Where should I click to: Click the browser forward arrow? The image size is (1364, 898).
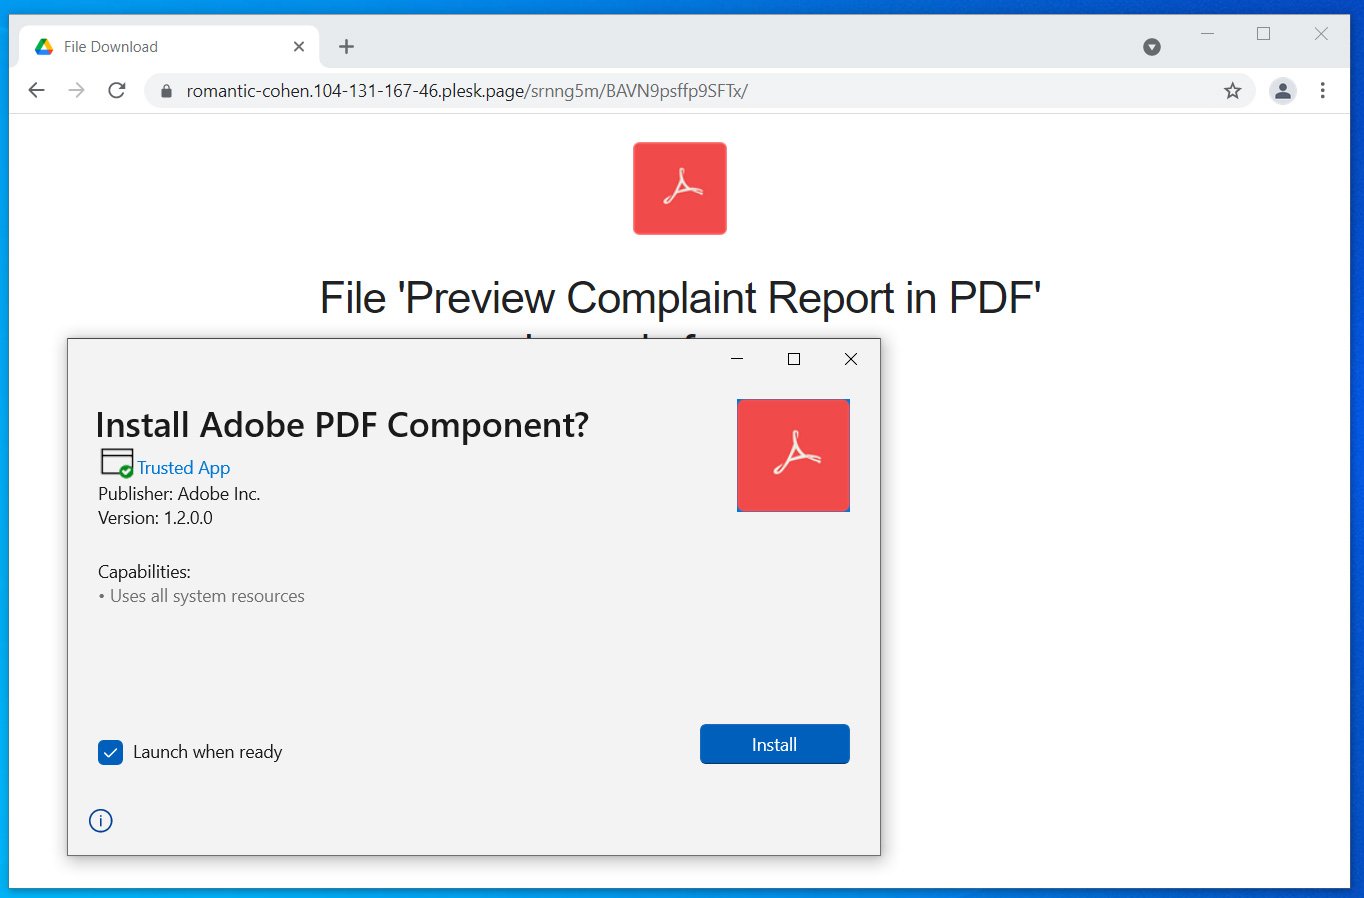pyautogui.click(x=77, y=91)
